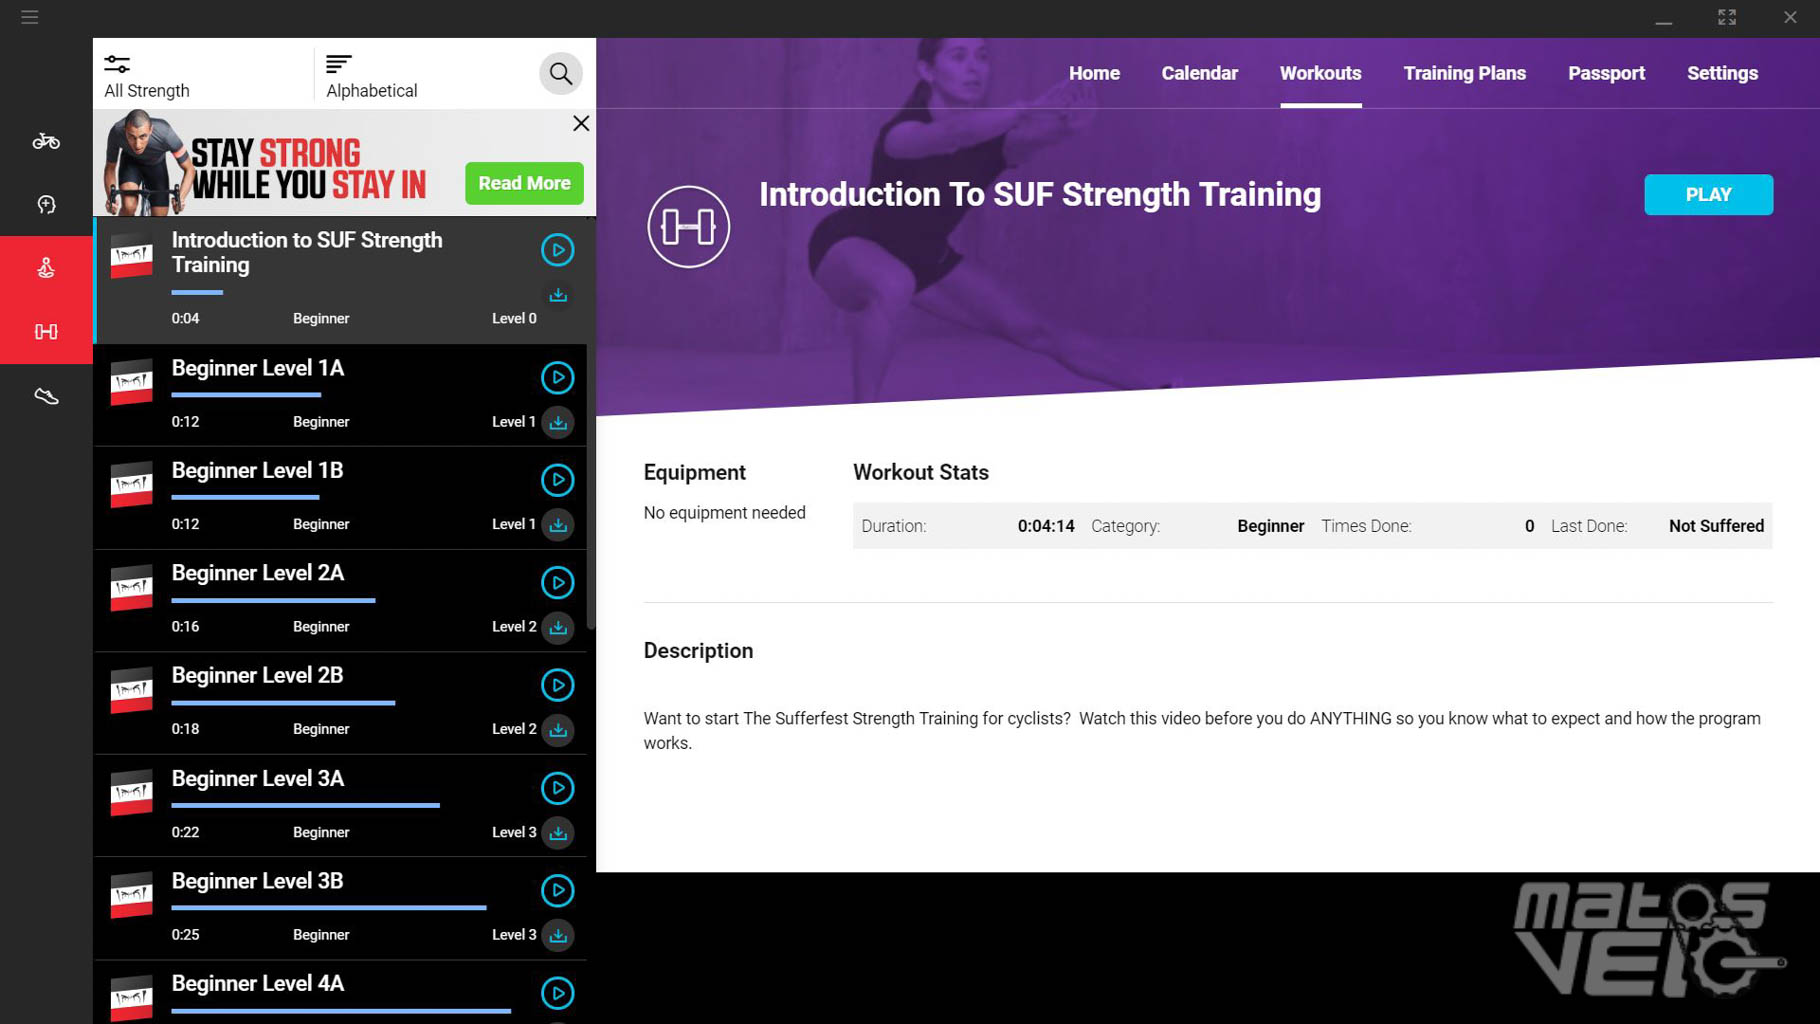Go to the Home tab
This screenshot has width=1820, height=1024.
click(x=1094, y=73)
